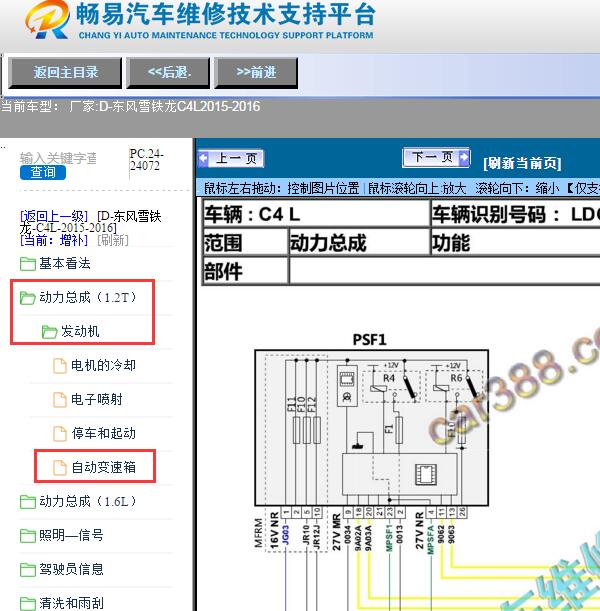This screenshot has height=611, width=600.
Task: Click the PC.24-24072 code text
Action: 146,160
